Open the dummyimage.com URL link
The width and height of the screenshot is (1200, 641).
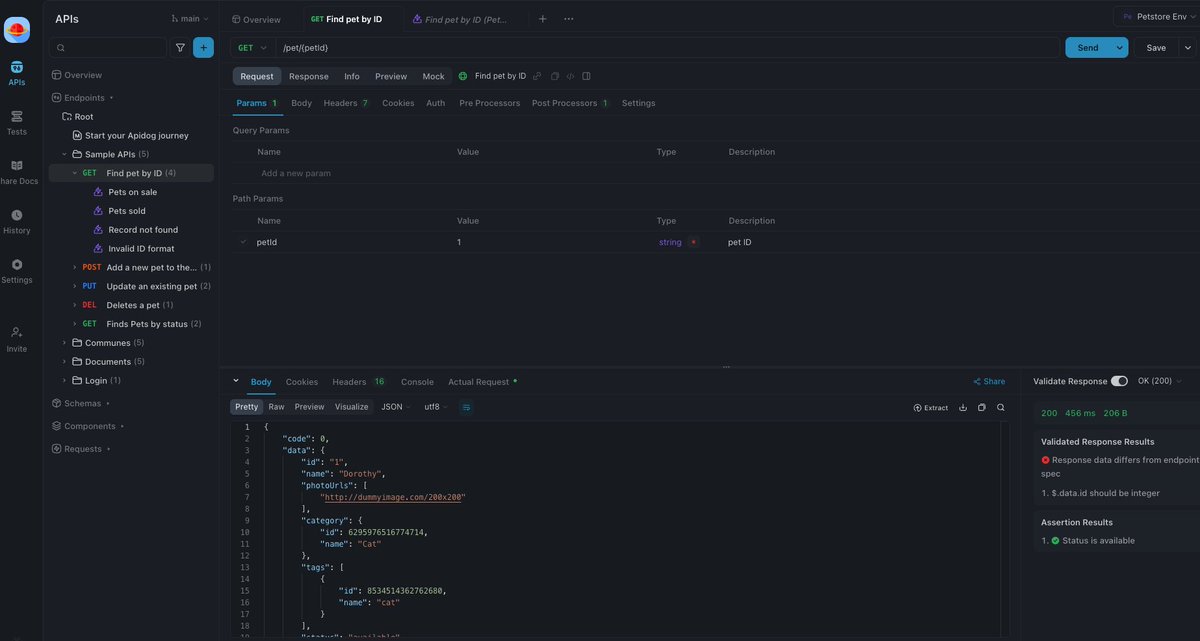[x=393, y=497]
